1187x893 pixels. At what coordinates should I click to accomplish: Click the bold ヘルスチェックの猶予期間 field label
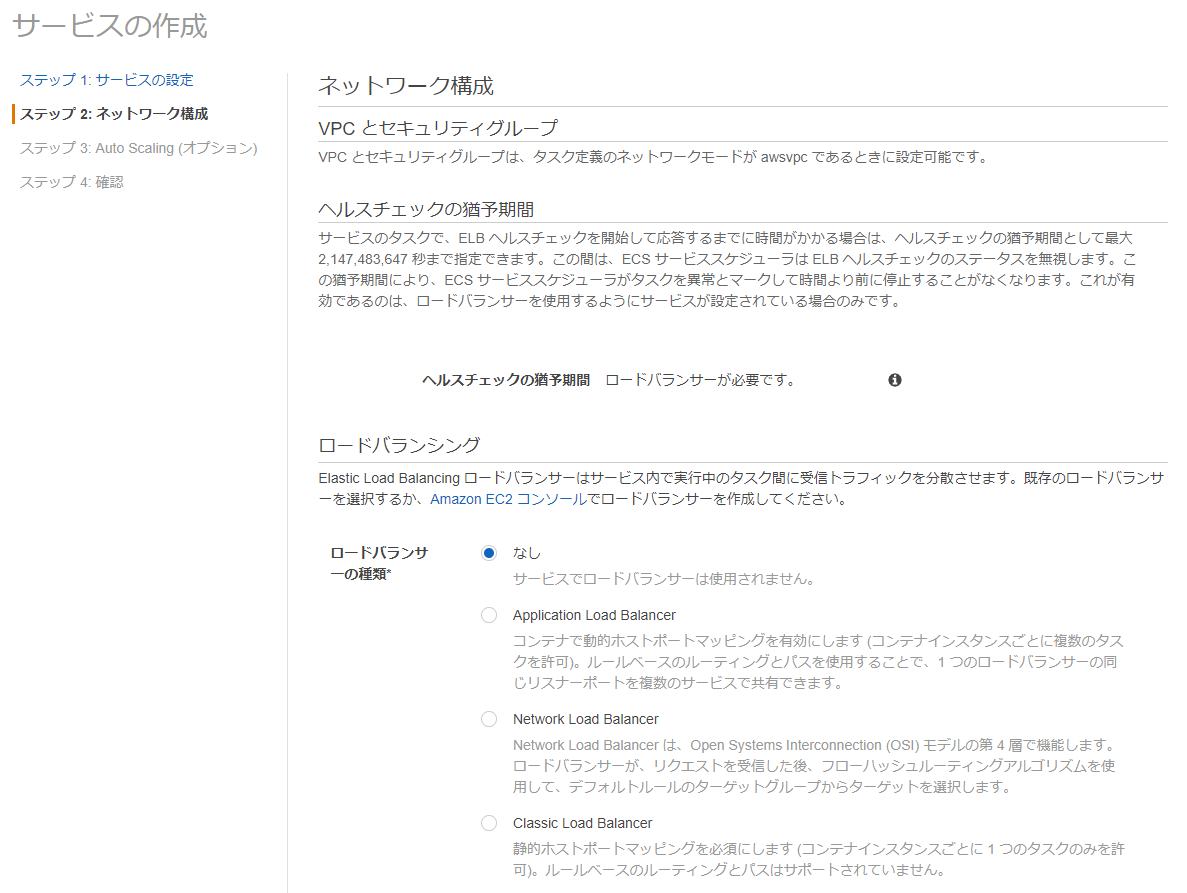pyautogui.click(x=506, y=380)
